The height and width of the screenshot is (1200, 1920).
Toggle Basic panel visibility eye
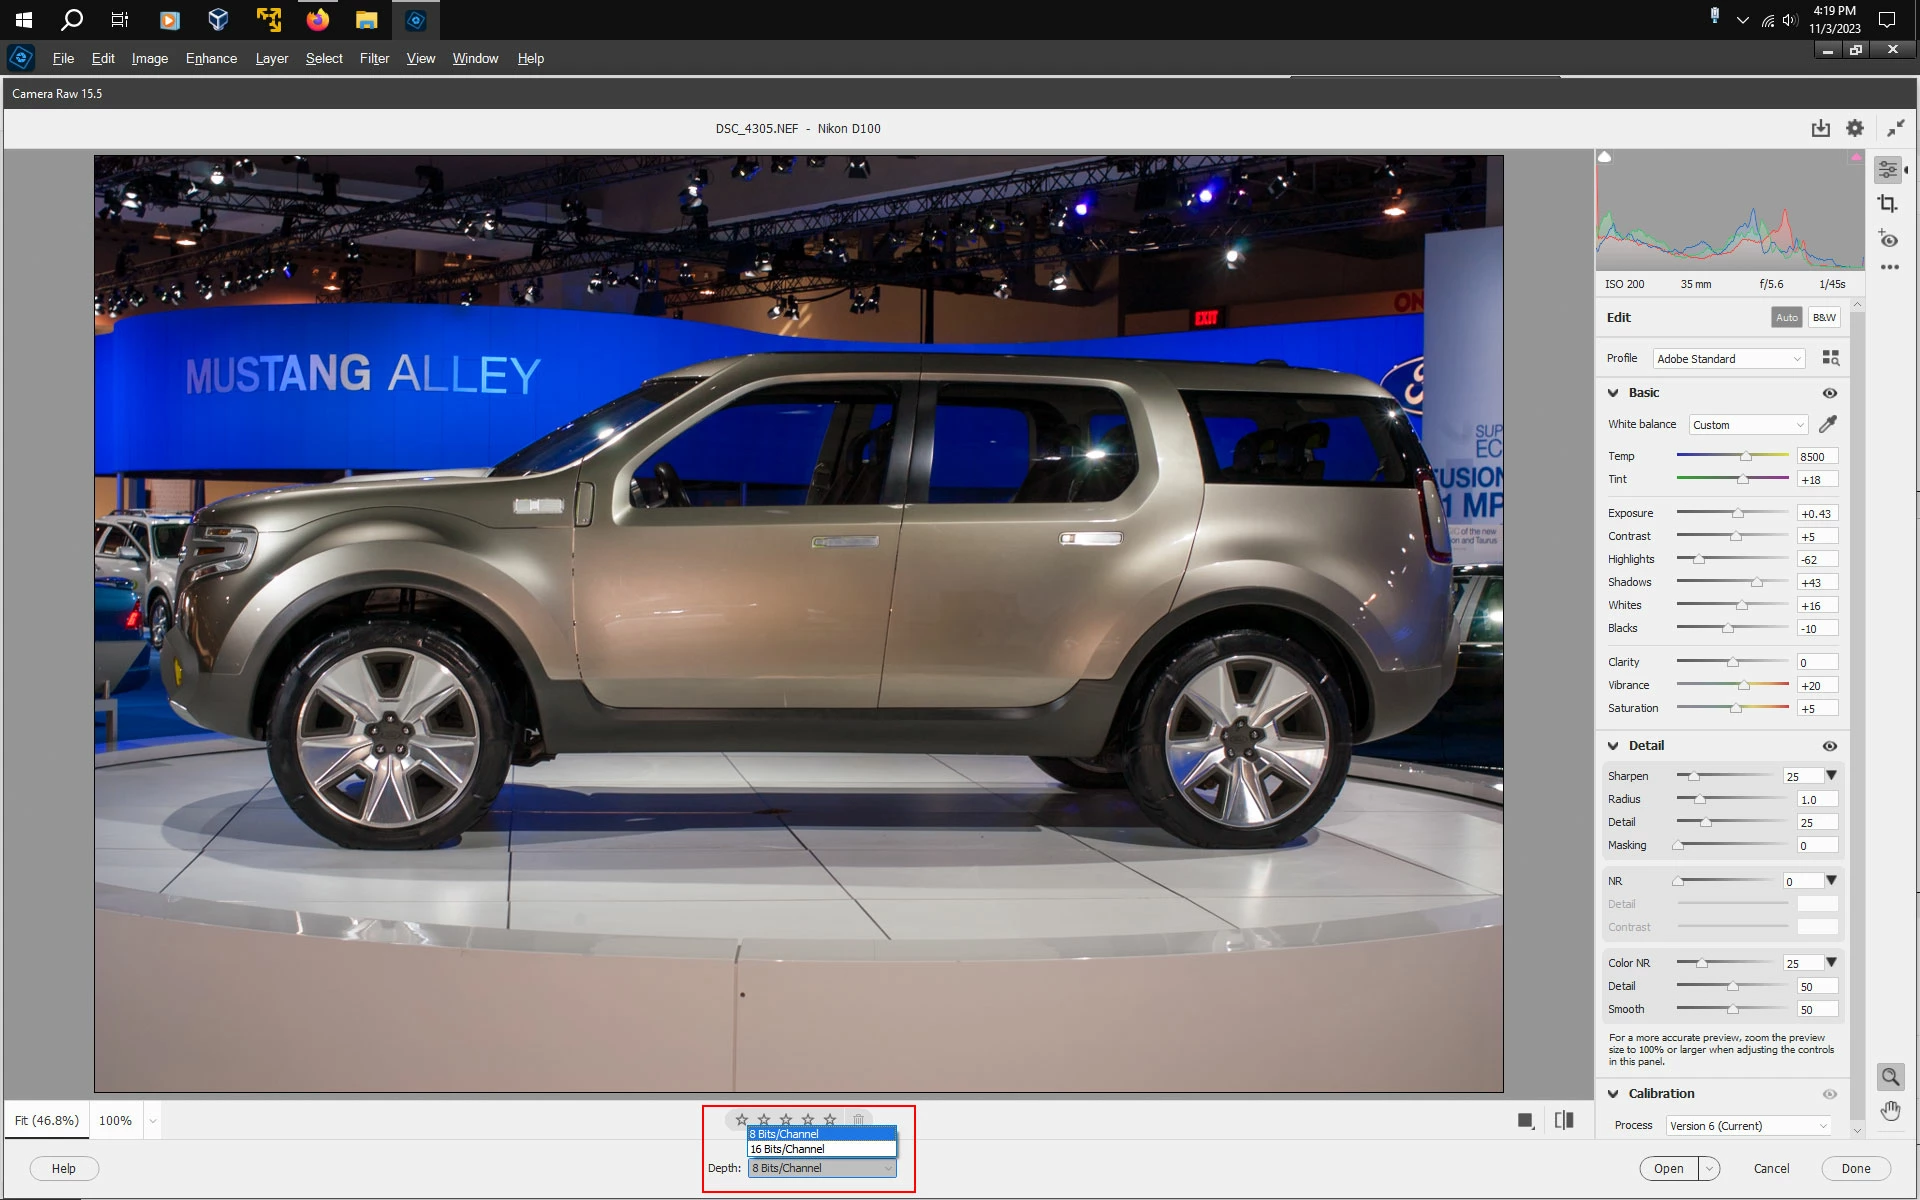pyautogui.click(x=1829, y=393)
